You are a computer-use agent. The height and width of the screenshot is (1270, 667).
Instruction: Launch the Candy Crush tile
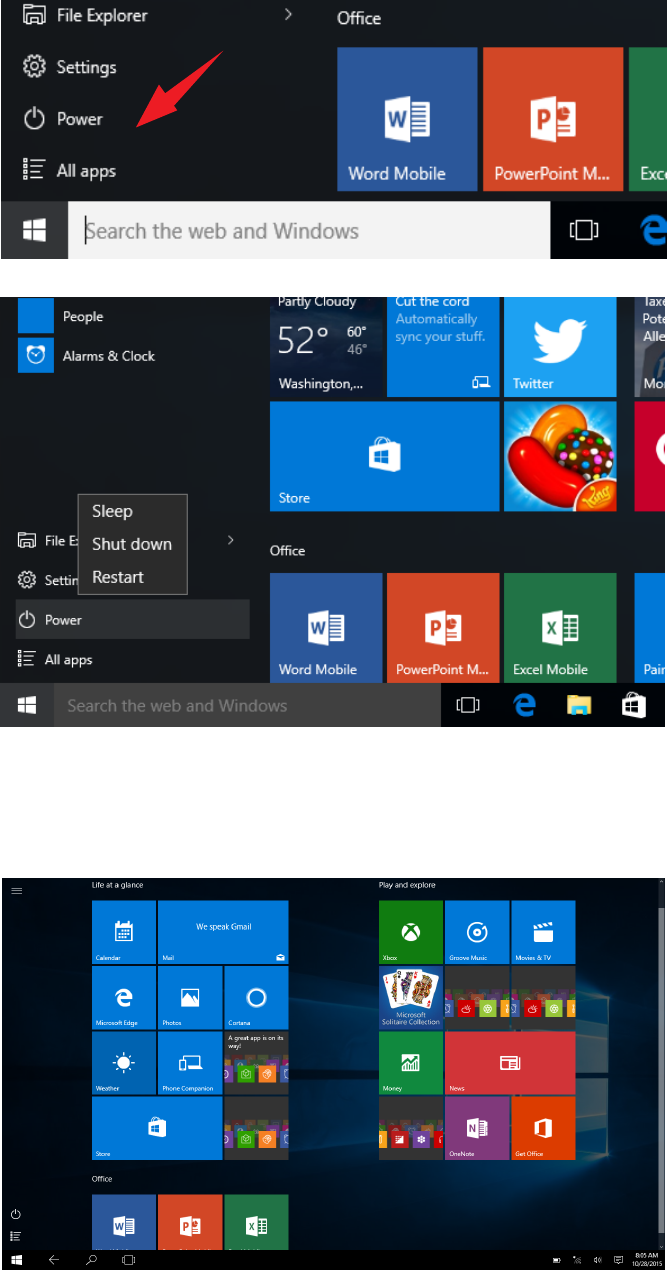click(560, 456)
